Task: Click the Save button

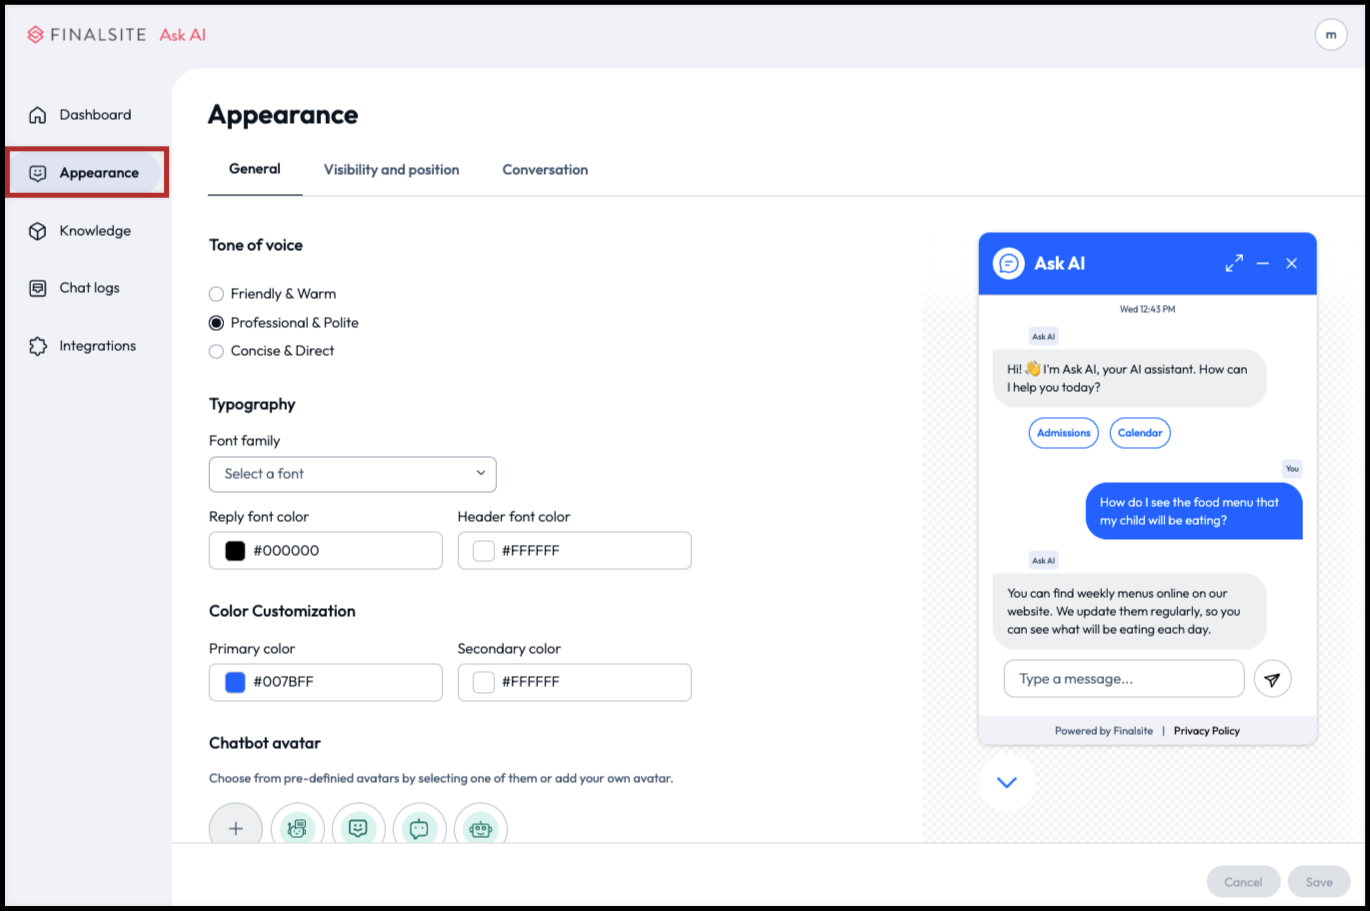Action: tap(1319, 882)
